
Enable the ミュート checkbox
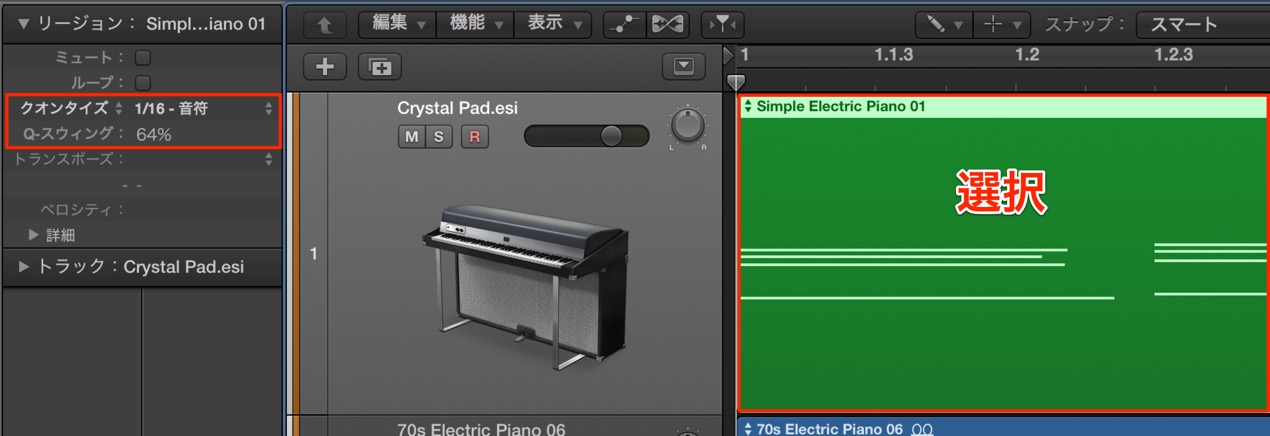click(x=143, y=57)
